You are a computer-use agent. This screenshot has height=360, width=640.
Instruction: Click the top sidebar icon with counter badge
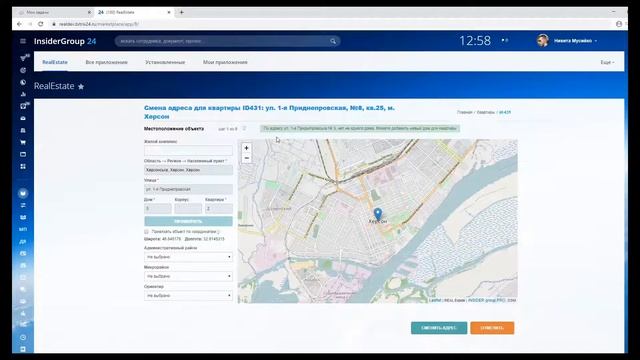coord(24,58)
